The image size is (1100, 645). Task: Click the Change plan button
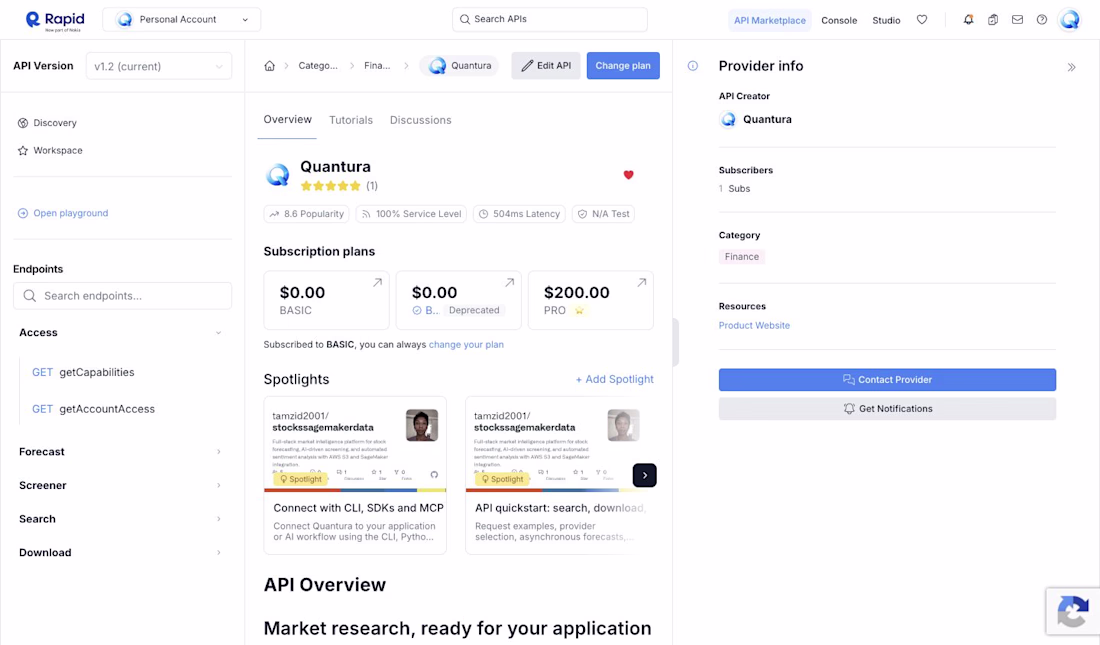623,66
